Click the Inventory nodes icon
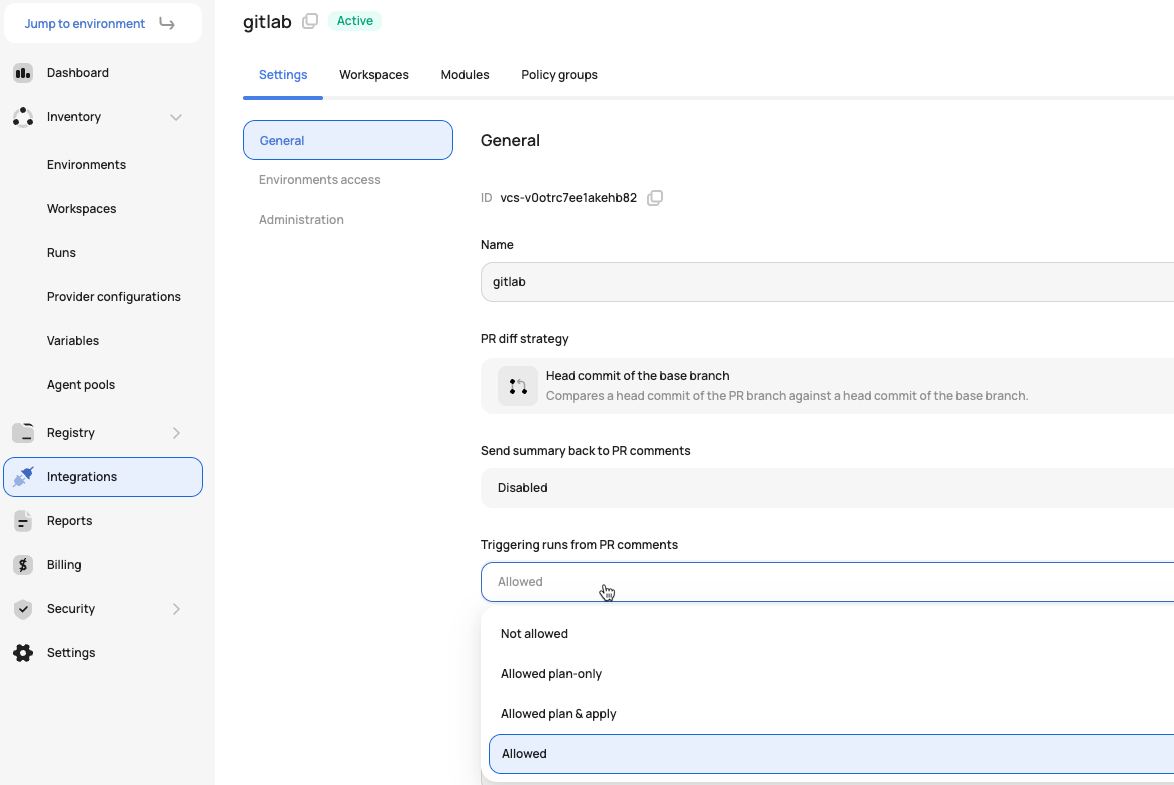The image size is (1174, 785). point(23,117)
